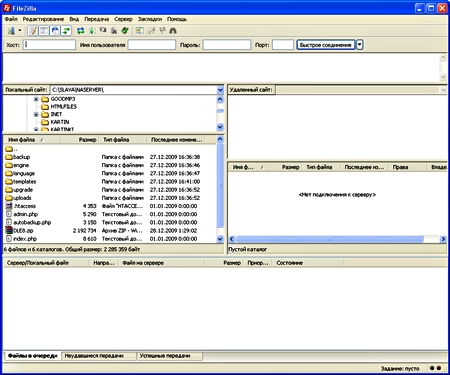
Task: Toggle the remote directory tree display
Action: pyautogui.click(x=55, y=31)
